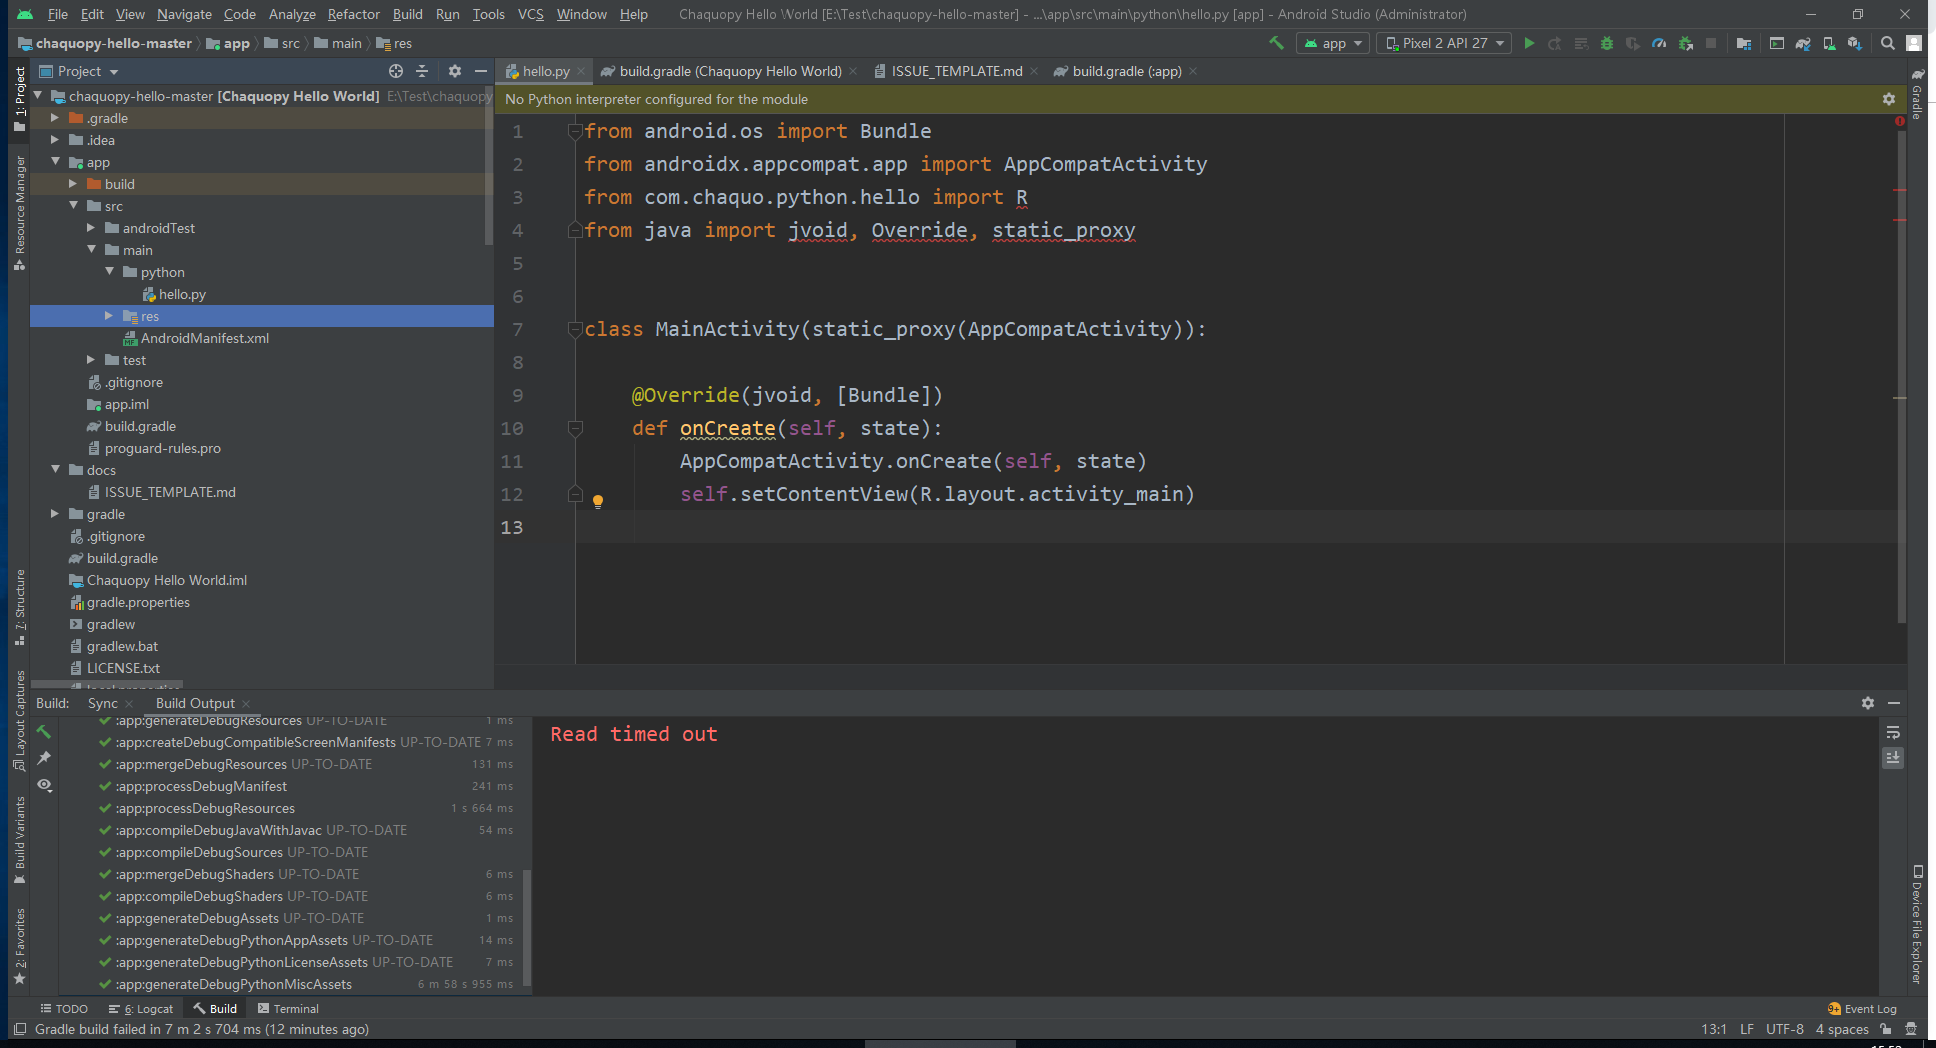Select hello.py in the Project tree

click(182, 294)
